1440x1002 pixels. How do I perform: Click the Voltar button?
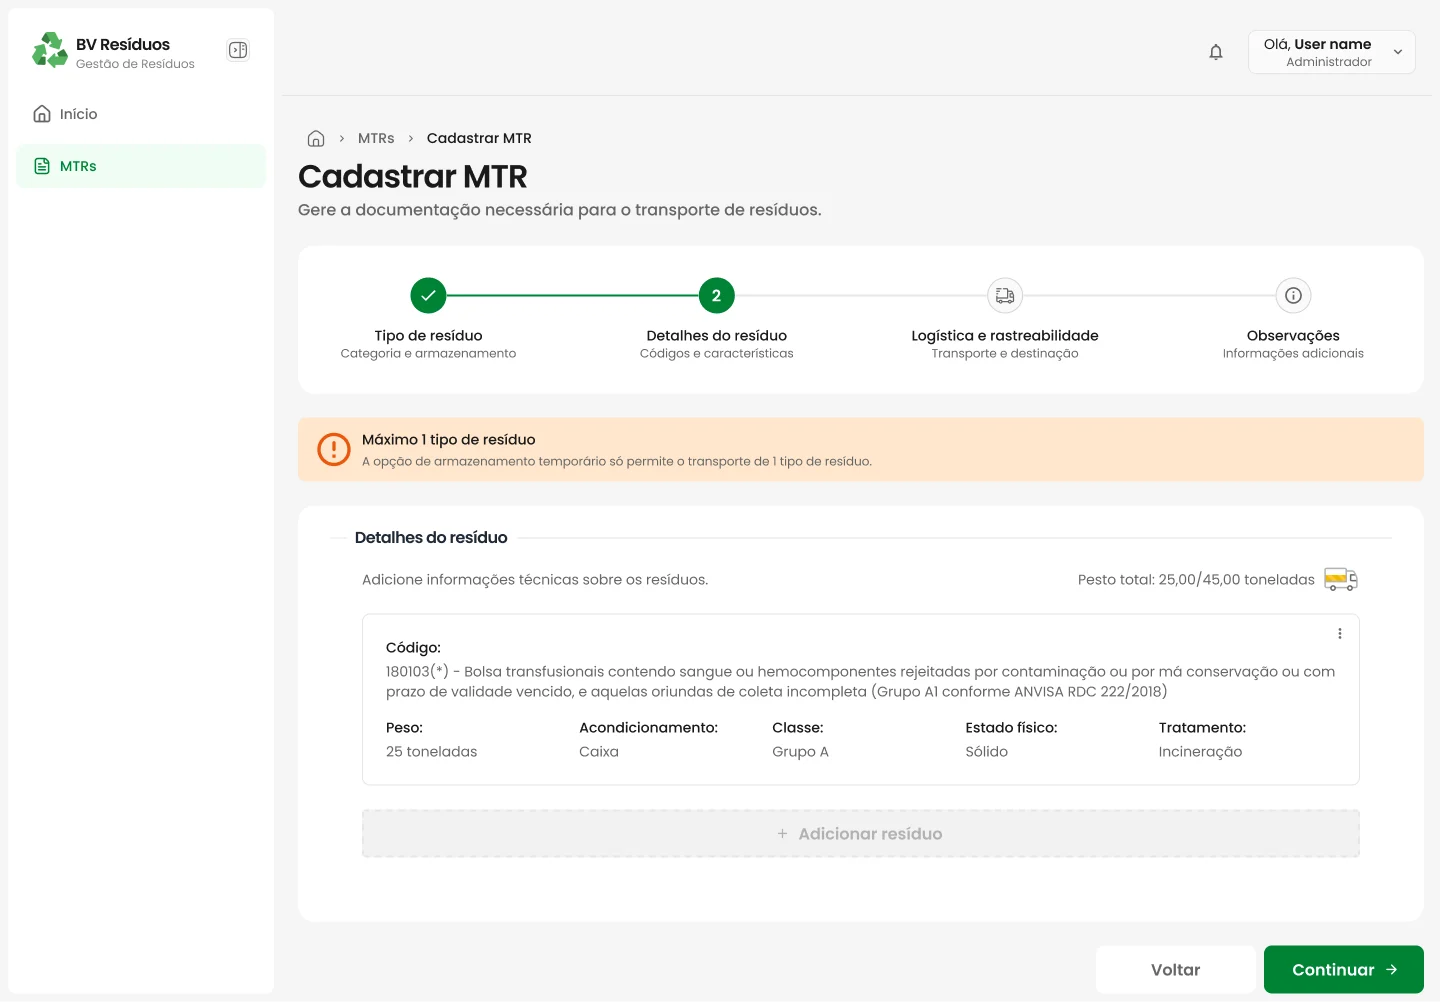coord(1176,970)
